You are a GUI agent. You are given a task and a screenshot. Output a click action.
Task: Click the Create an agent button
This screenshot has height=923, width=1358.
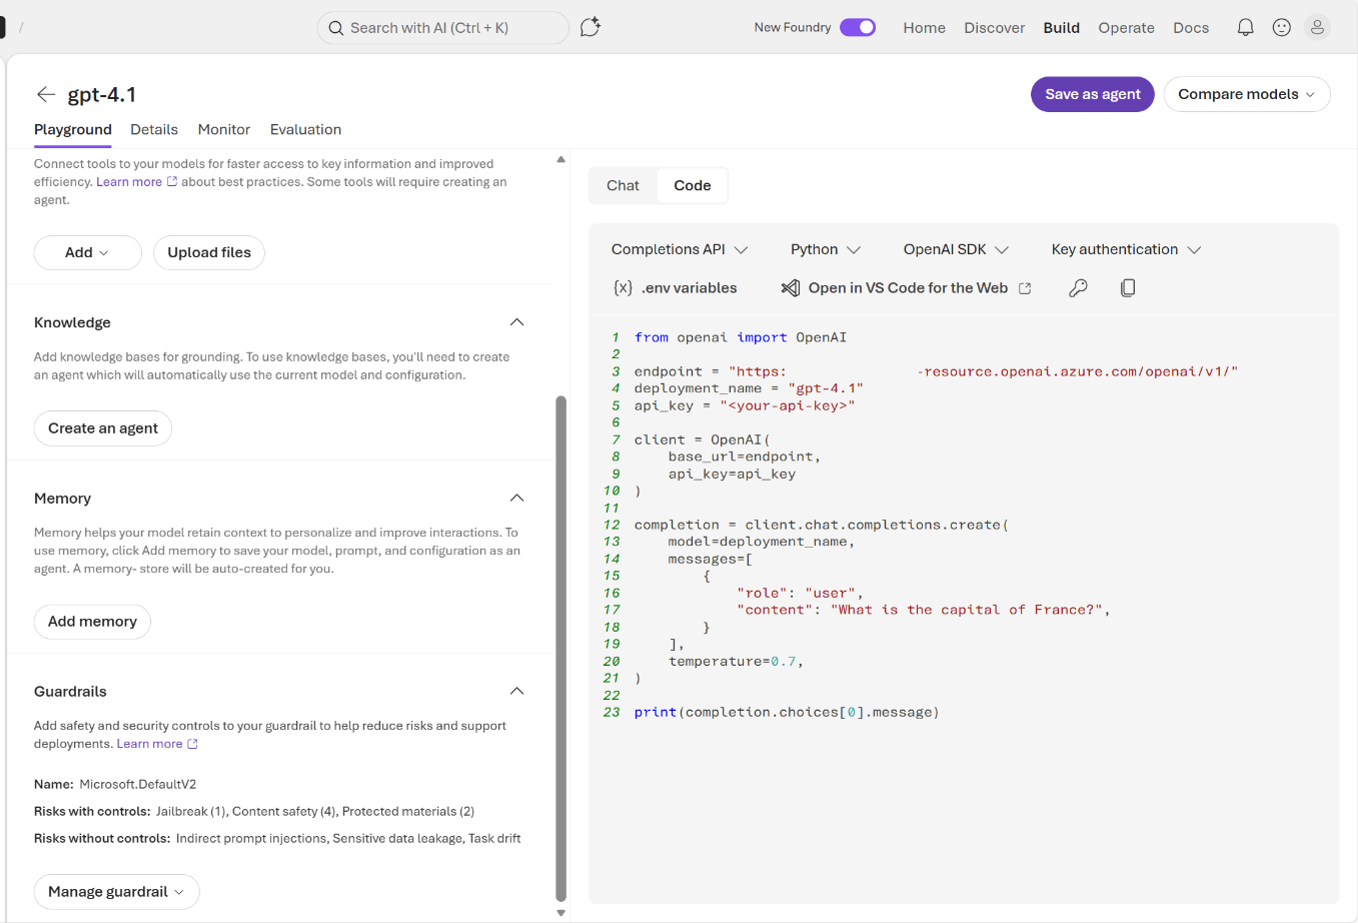click(103, 428)
